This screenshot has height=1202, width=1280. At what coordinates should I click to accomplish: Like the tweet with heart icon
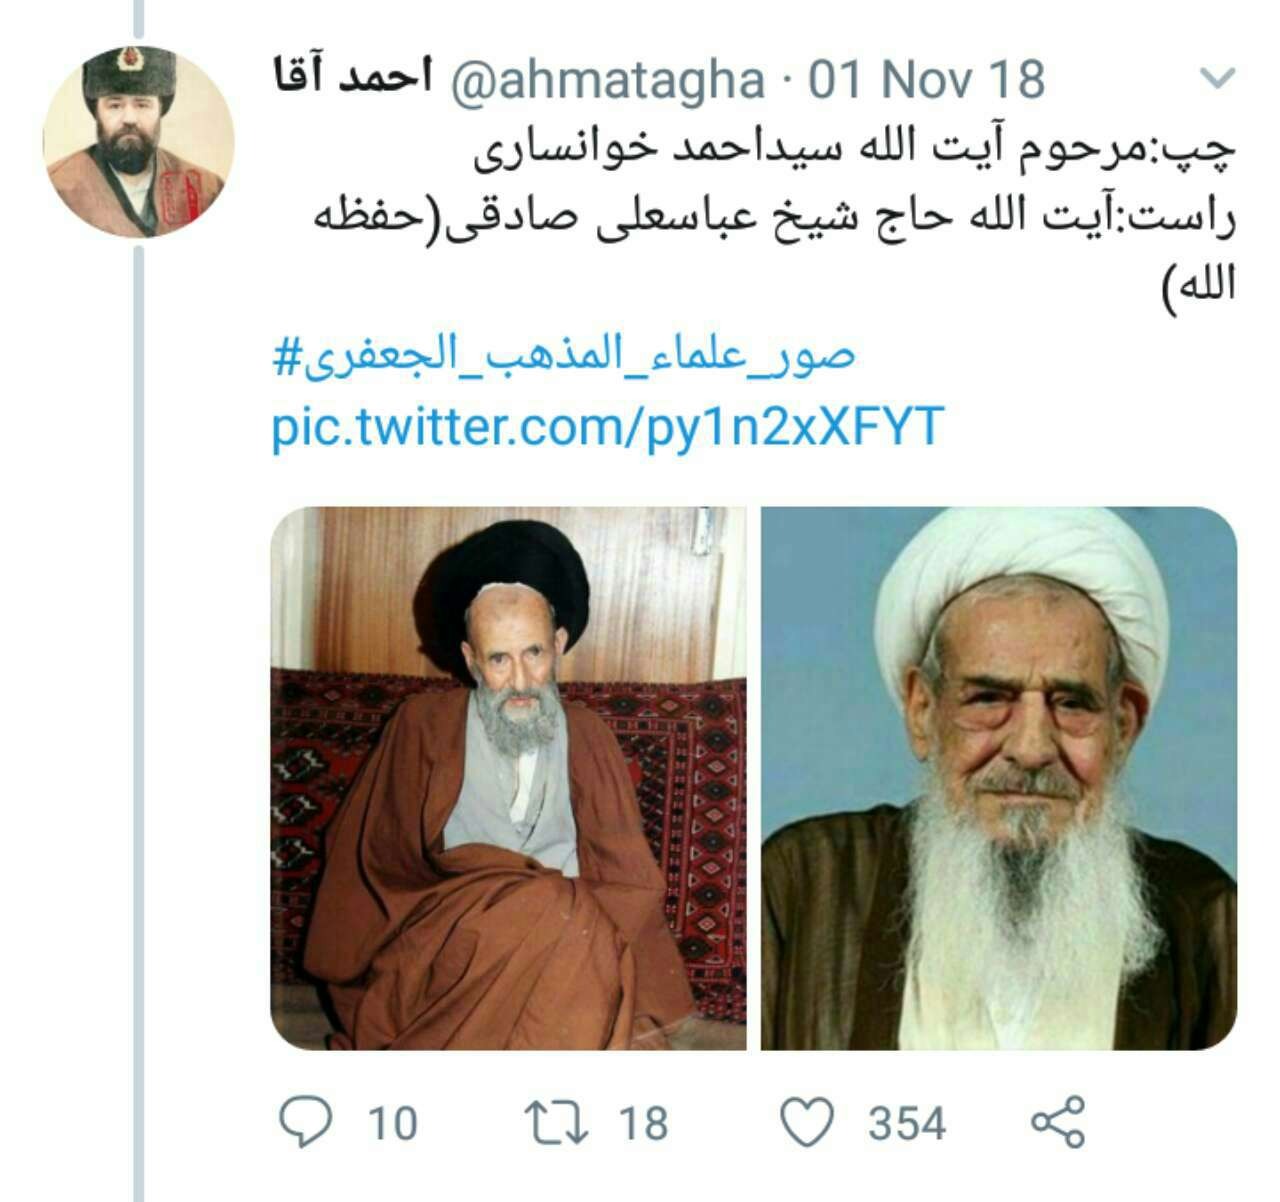[x=806, y=1122]
